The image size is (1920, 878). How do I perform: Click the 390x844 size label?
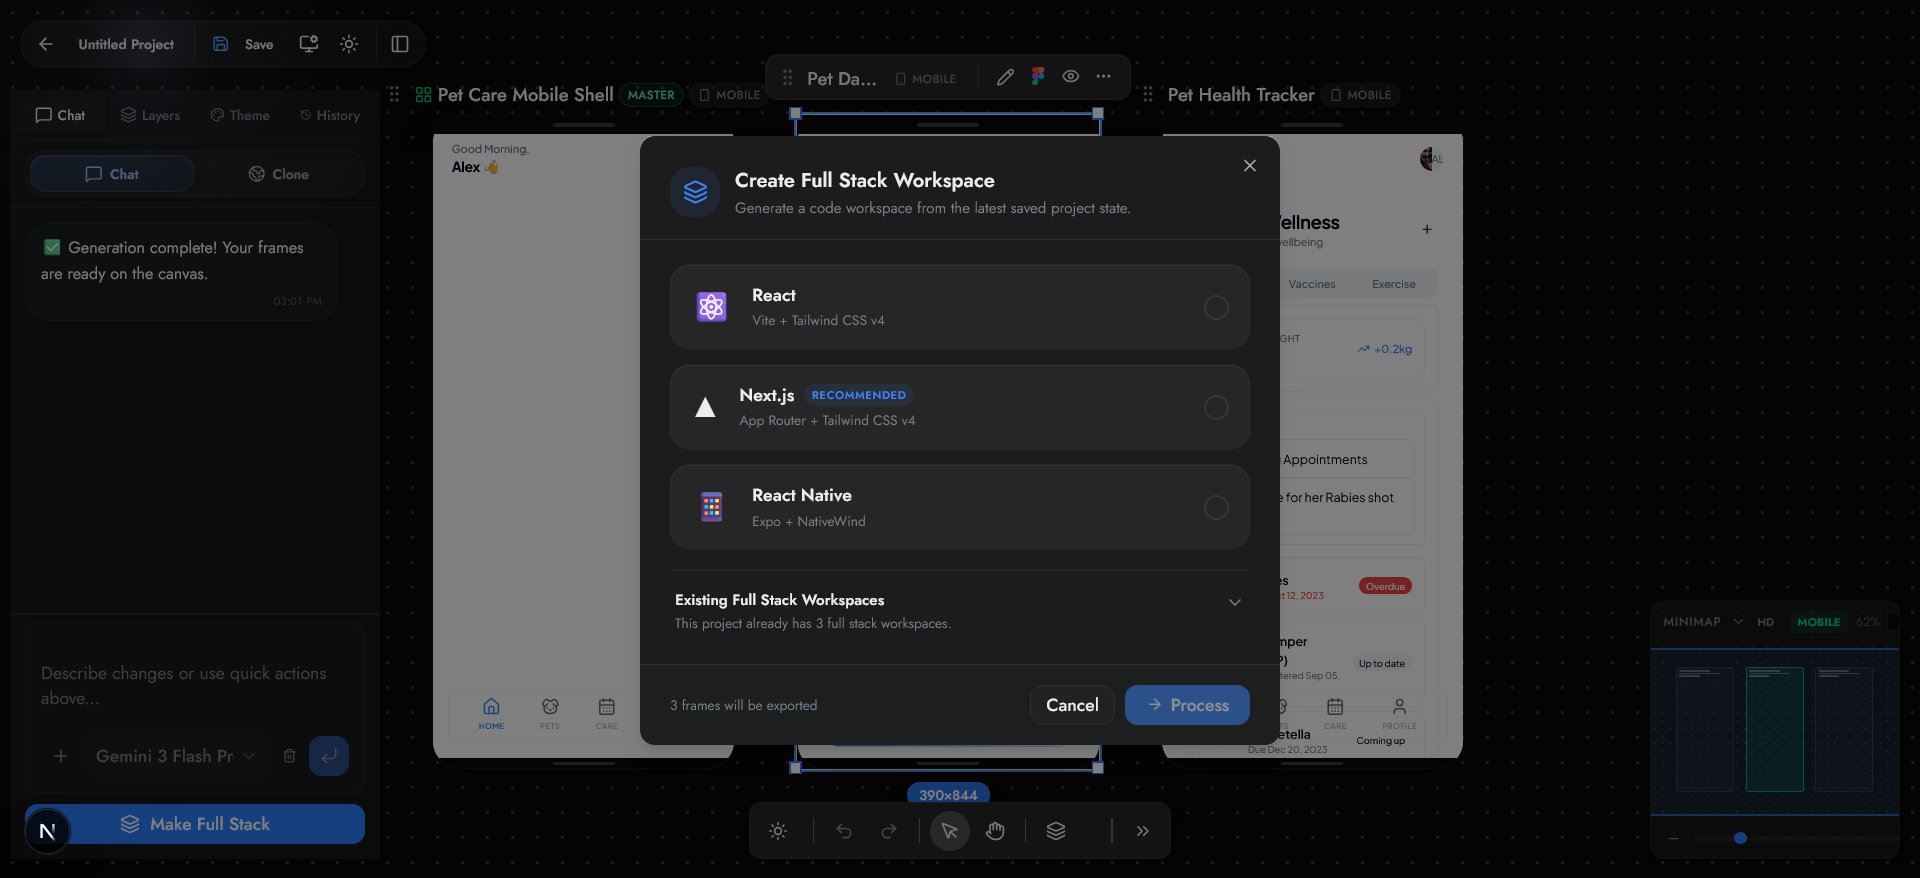click(x=948, y=795)
